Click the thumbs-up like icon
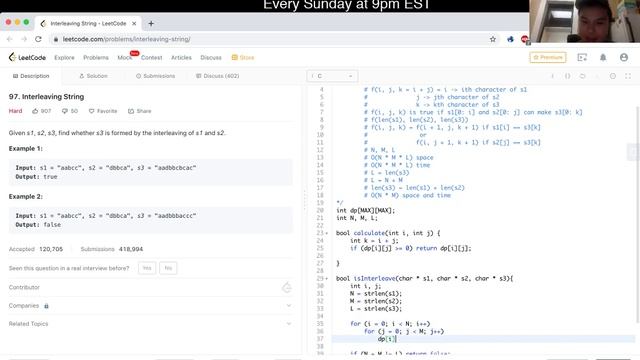This screenshot has width=640, height=360. click(x=35, y=111)
